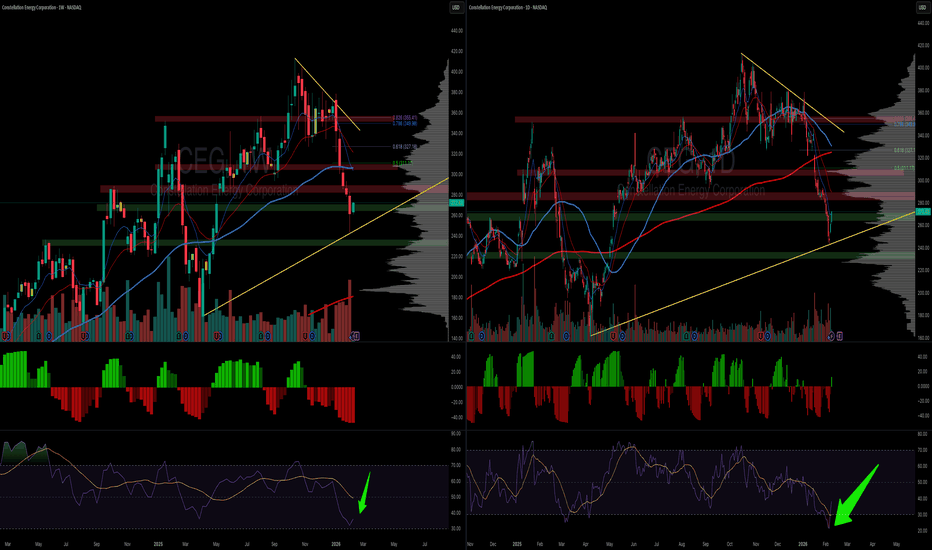Click the 'Aug' label on the daily time axis
The width and height of the screenshot is (932, 550).
[681, 544]
